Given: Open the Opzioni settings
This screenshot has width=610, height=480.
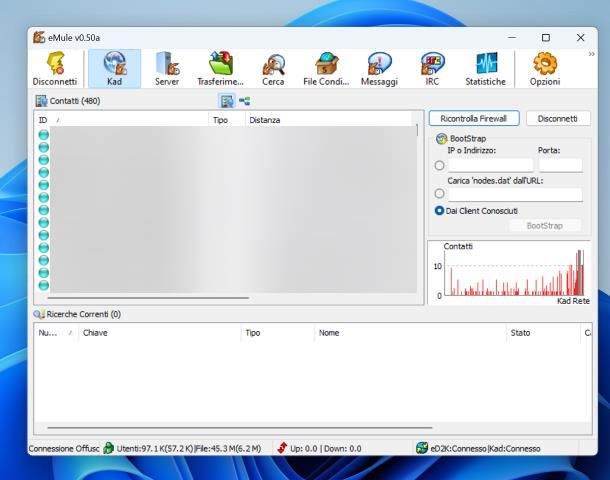Looking at the screenshot, I should (x=545, y=68).
